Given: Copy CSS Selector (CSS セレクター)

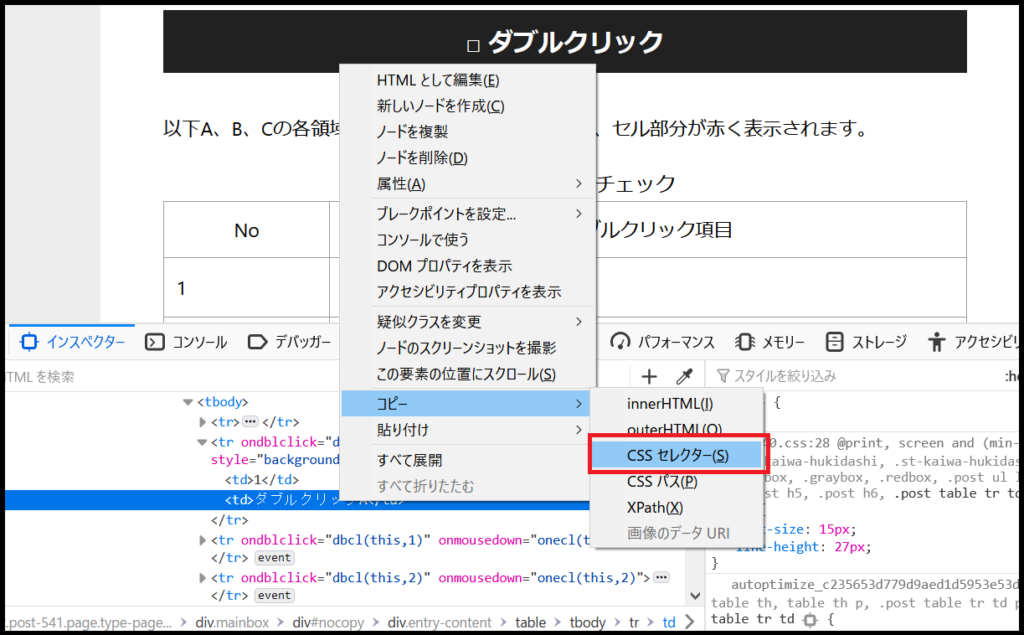Looking at the screenshot, I should point(677,455).
